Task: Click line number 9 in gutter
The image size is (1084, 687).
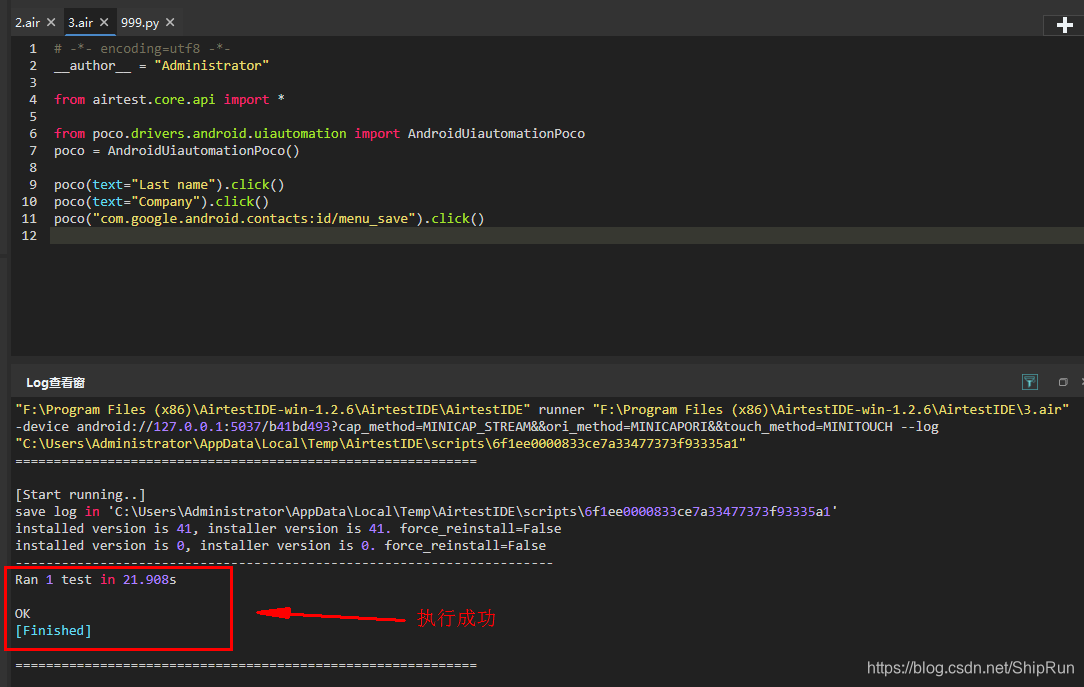Action: pyautogui.click(x=32, y=185)
